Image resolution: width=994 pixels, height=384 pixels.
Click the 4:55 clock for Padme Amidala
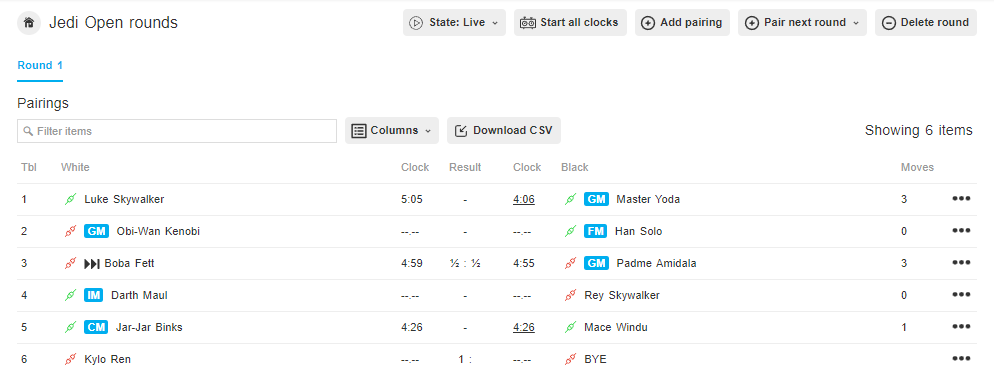point(524,264)
